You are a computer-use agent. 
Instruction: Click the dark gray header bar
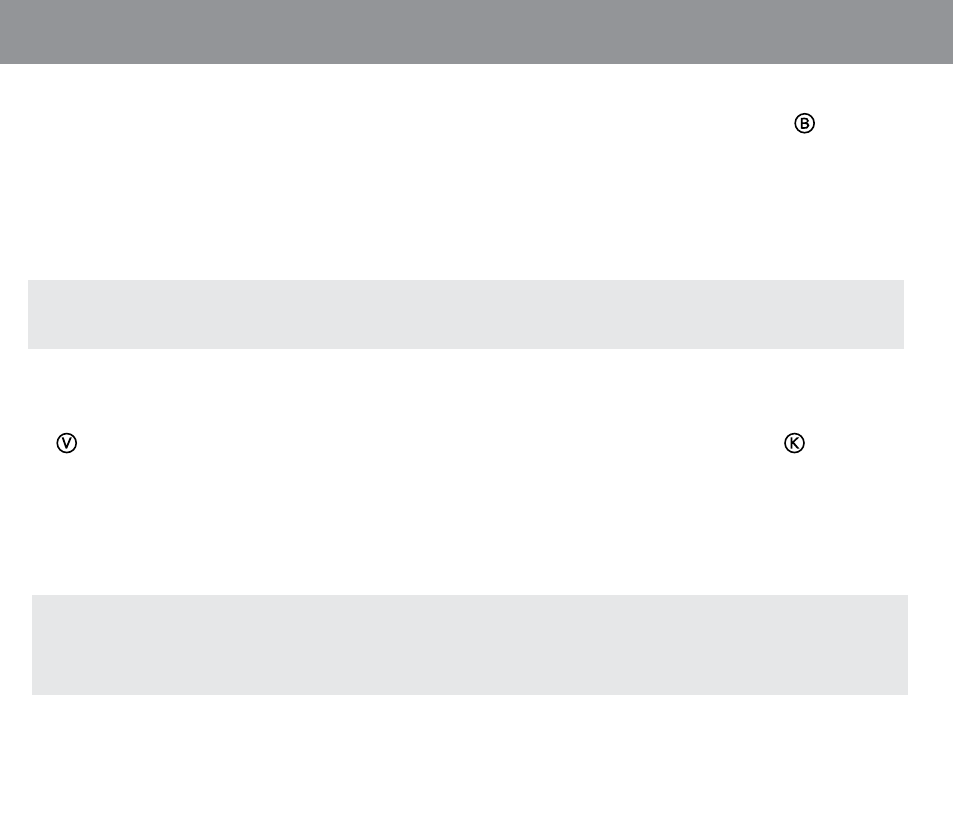[x=476, y=32]
